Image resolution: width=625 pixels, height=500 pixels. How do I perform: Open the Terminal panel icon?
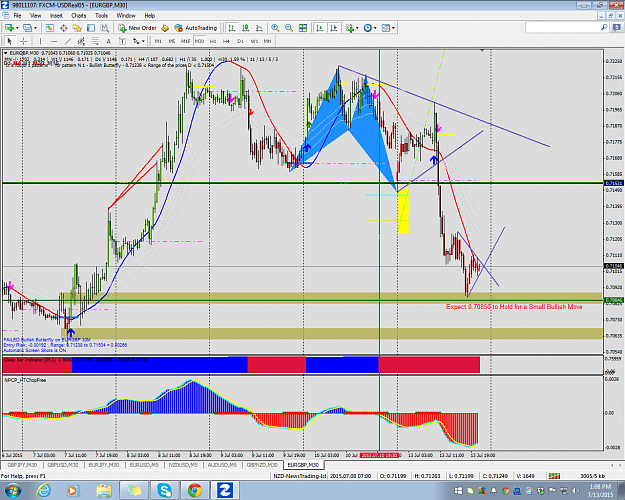point(91,28)
